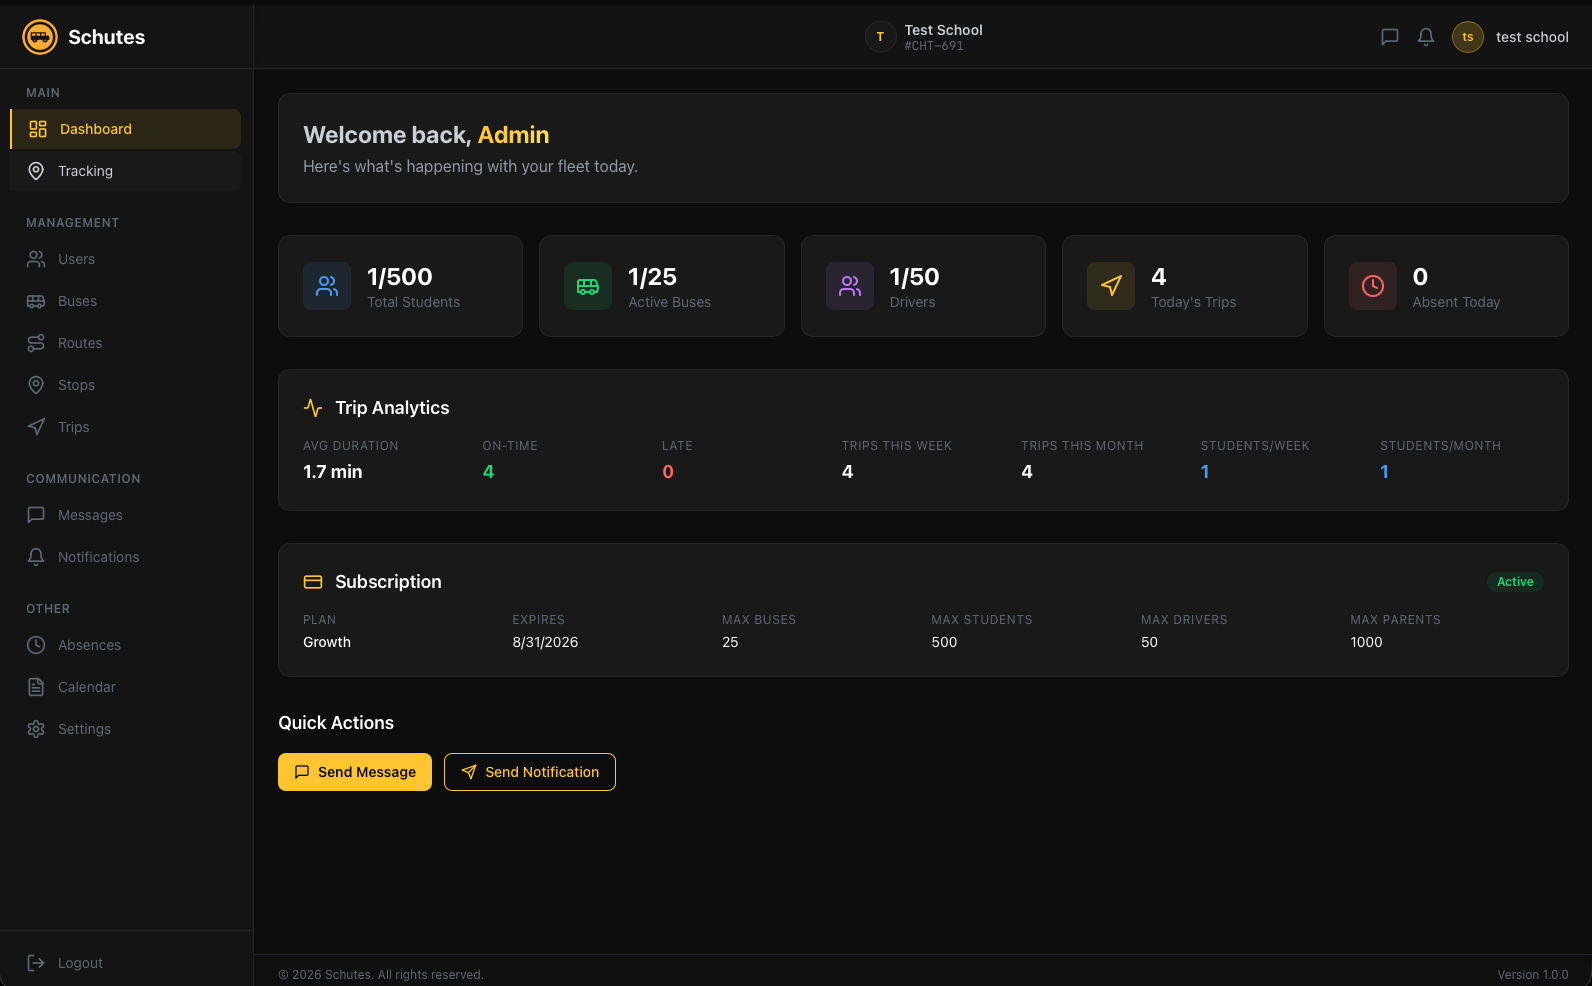Click the Max Parents value '1000'

coord(1367,642)
